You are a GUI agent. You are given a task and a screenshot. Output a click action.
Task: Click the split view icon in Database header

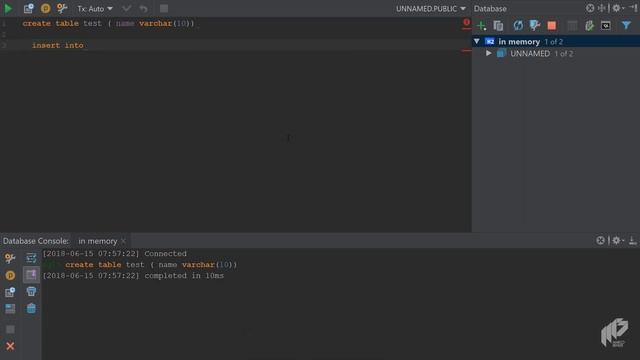click(602, 8)
